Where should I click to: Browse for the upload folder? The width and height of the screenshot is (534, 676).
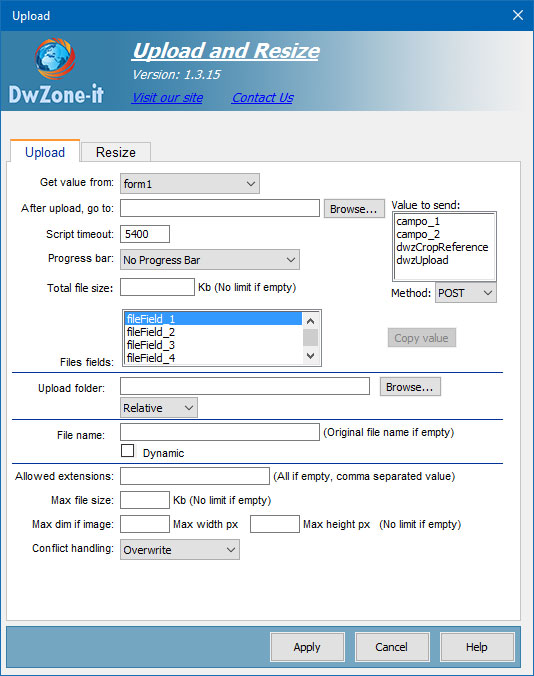(x=410, y=387)
